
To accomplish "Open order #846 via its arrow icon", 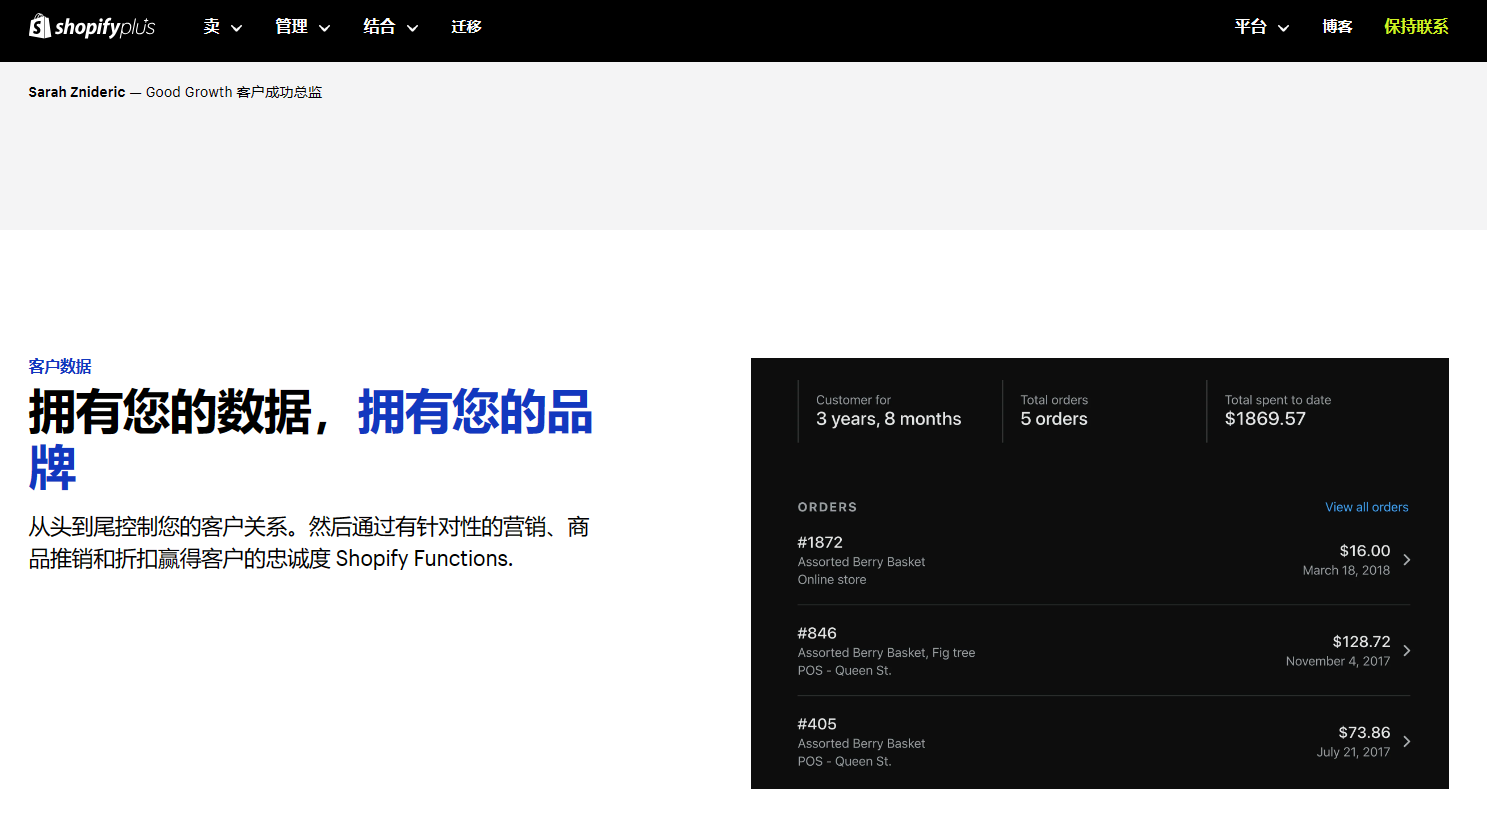I will click(1407, 650).
